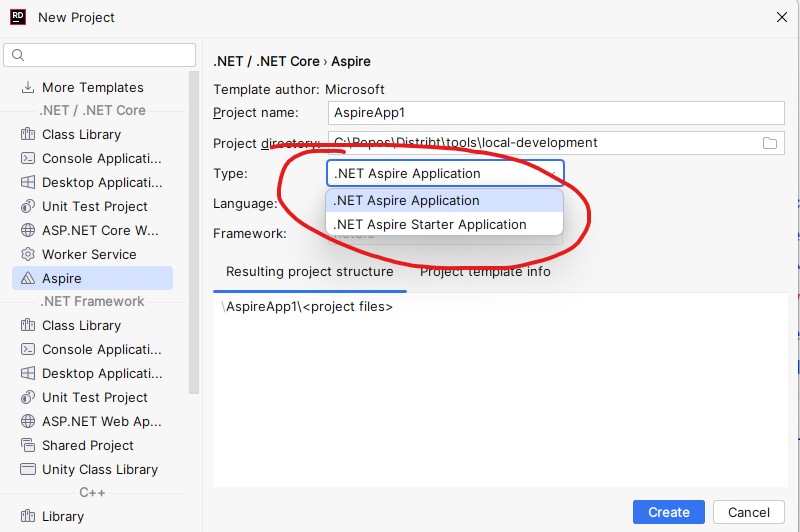Close the New Project dialog
Screen dimensions: 800x532
point(782,17)
